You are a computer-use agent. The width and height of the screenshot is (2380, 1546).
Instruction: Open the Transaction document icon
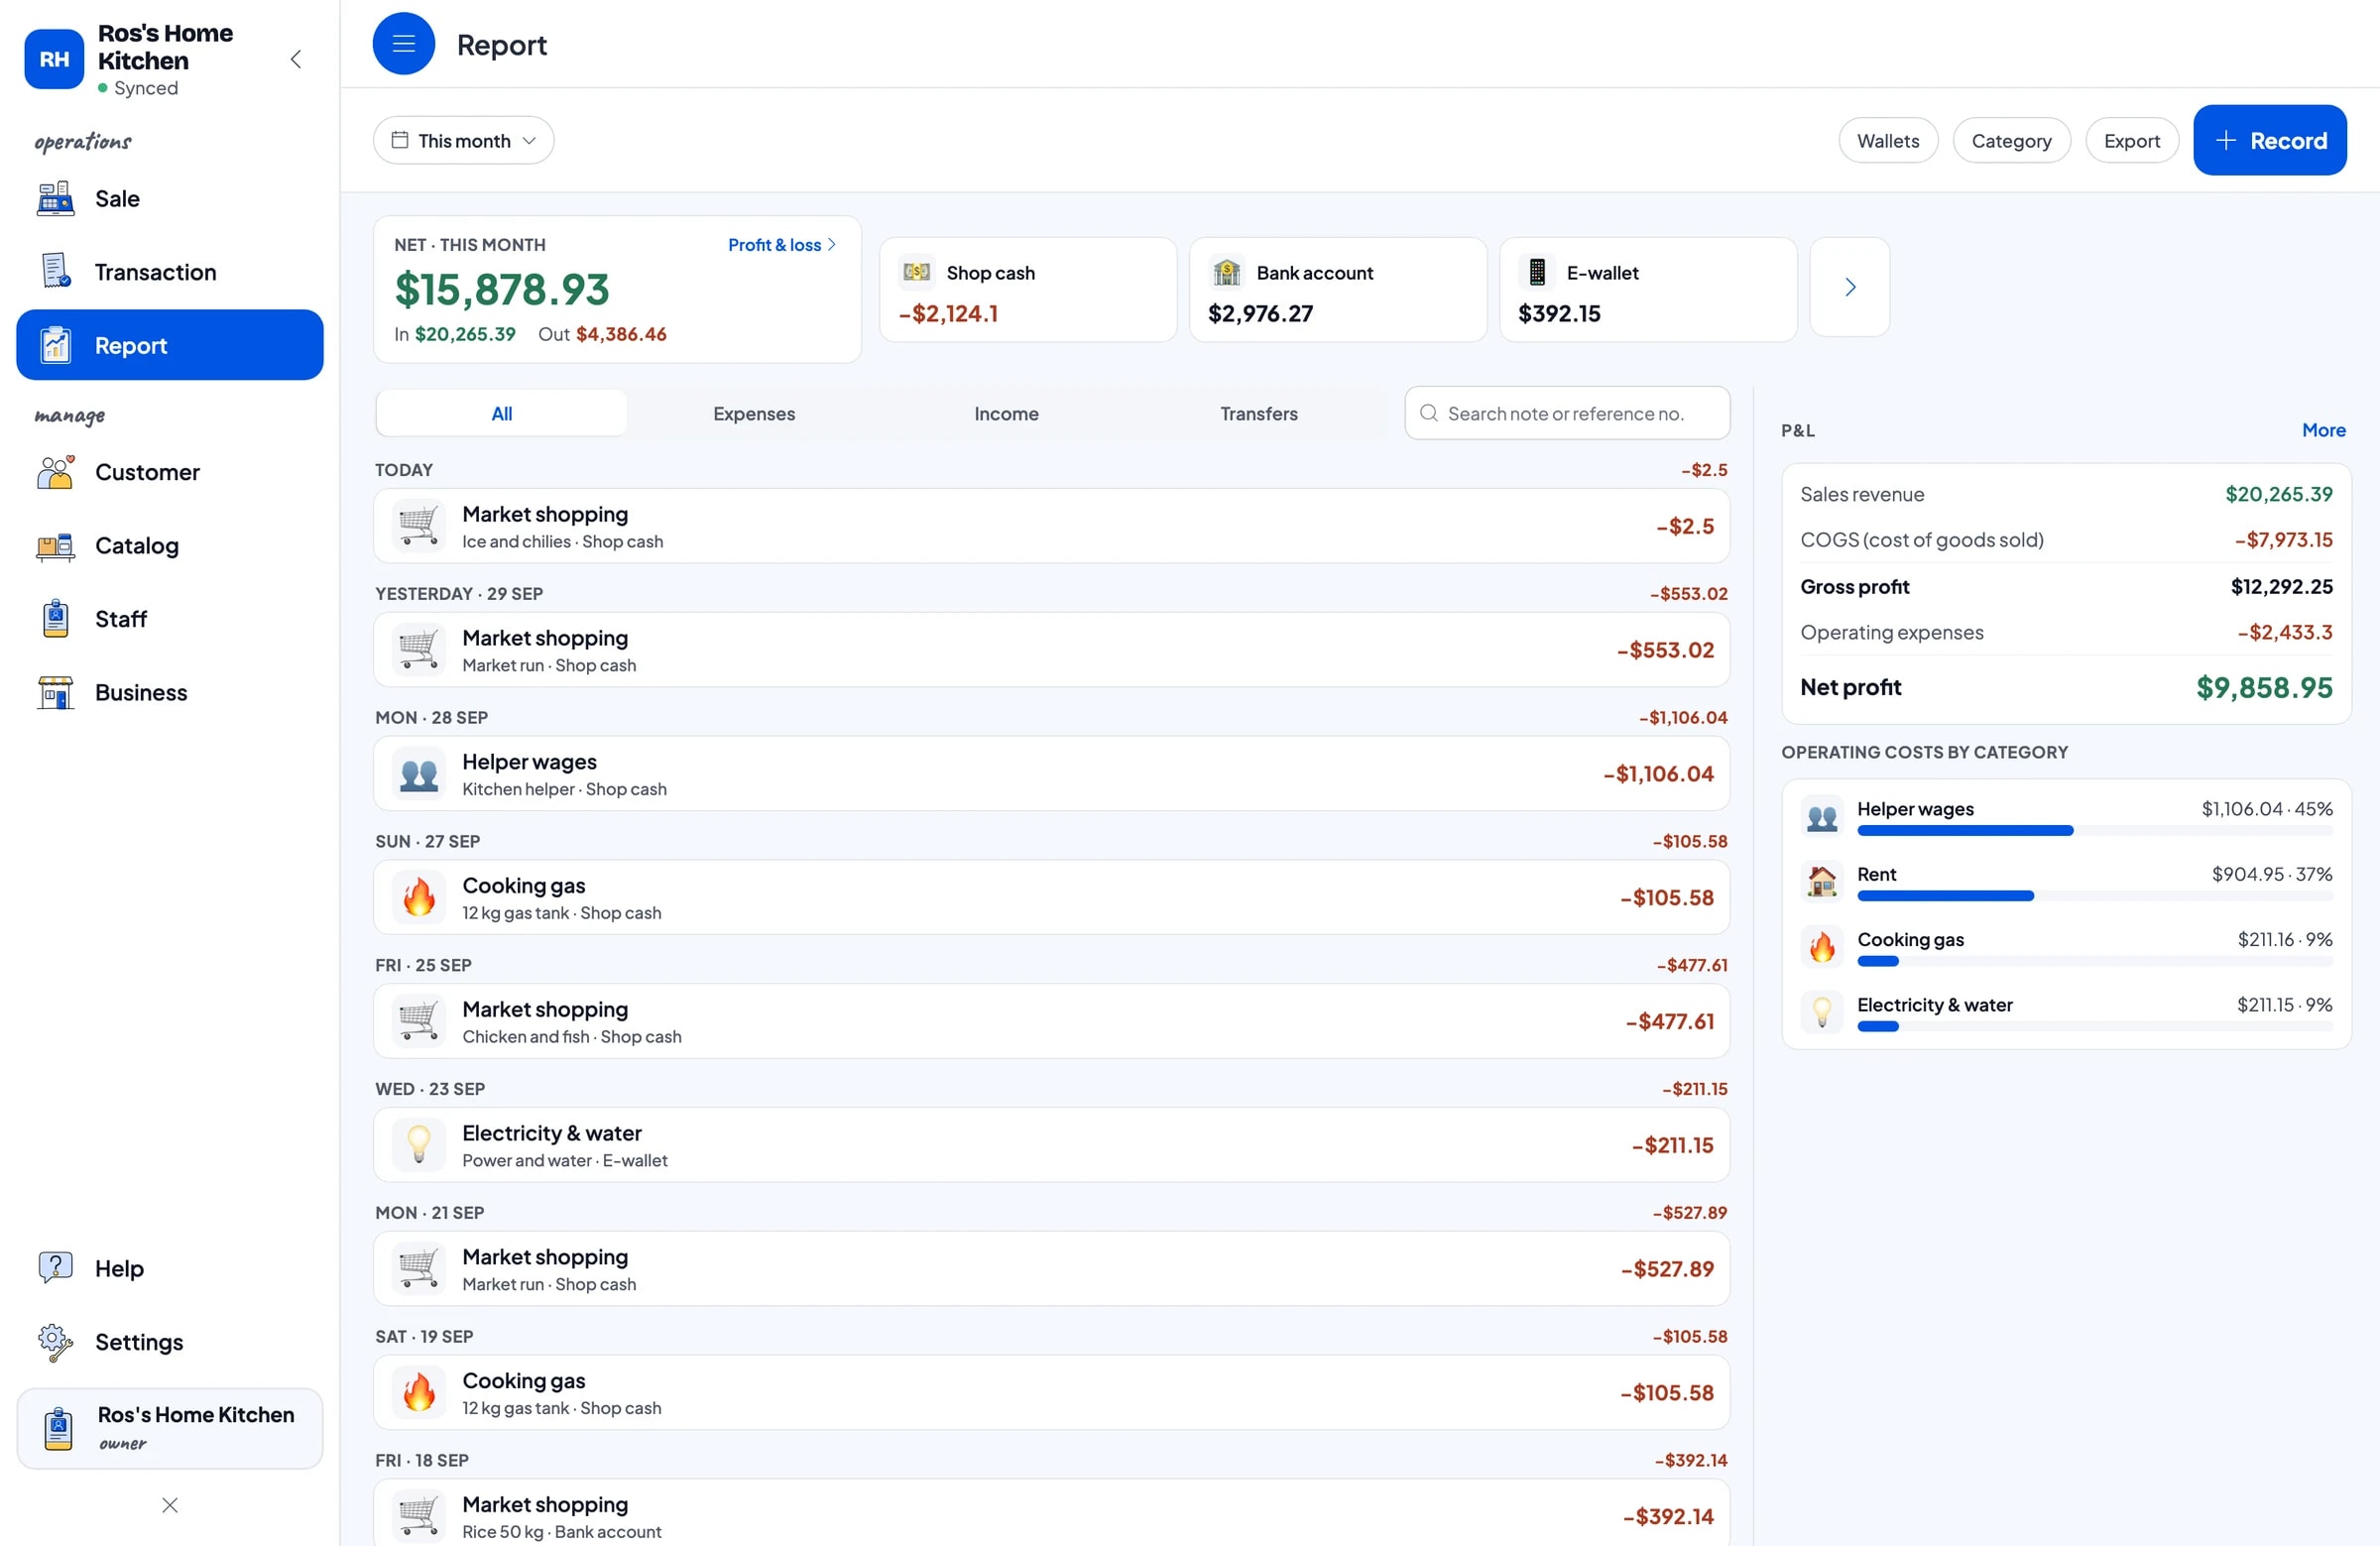pos(55,271)
